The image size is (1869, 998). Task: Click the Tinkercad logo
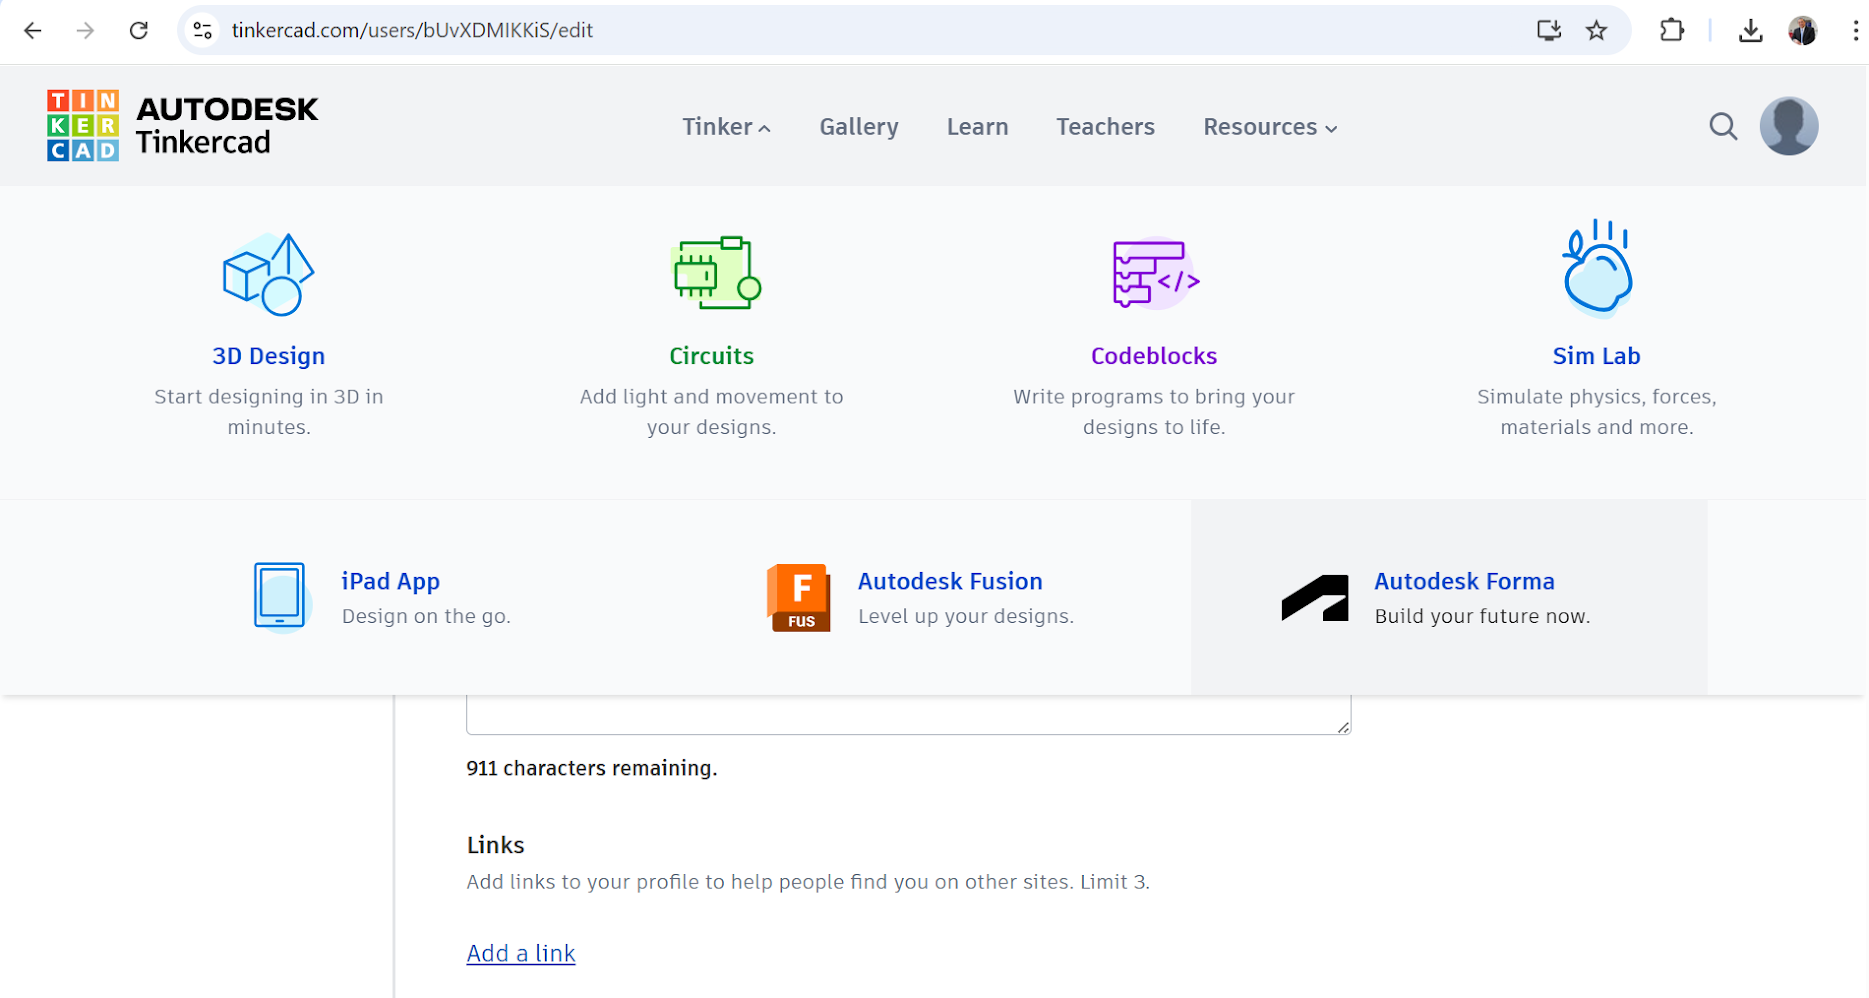[x=182, y=126]
